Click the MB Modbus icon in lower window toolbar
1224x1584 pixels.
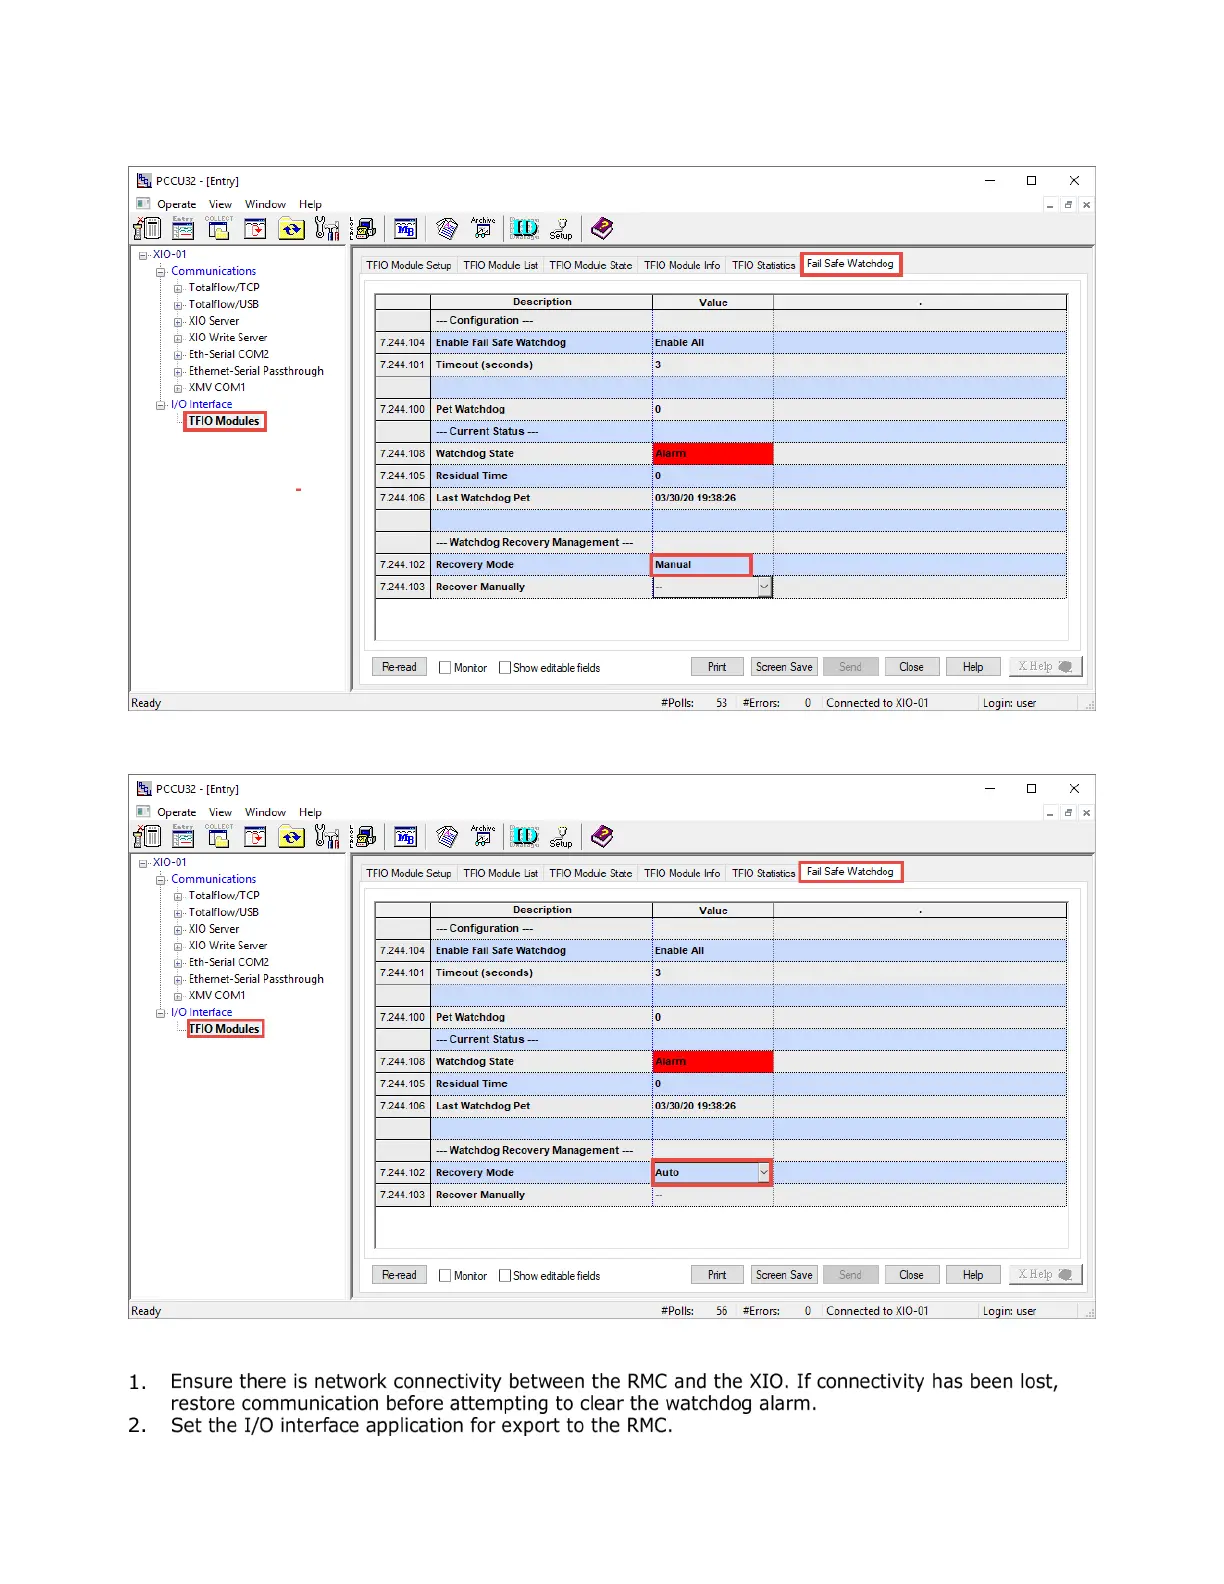click(x=405, y=837)
